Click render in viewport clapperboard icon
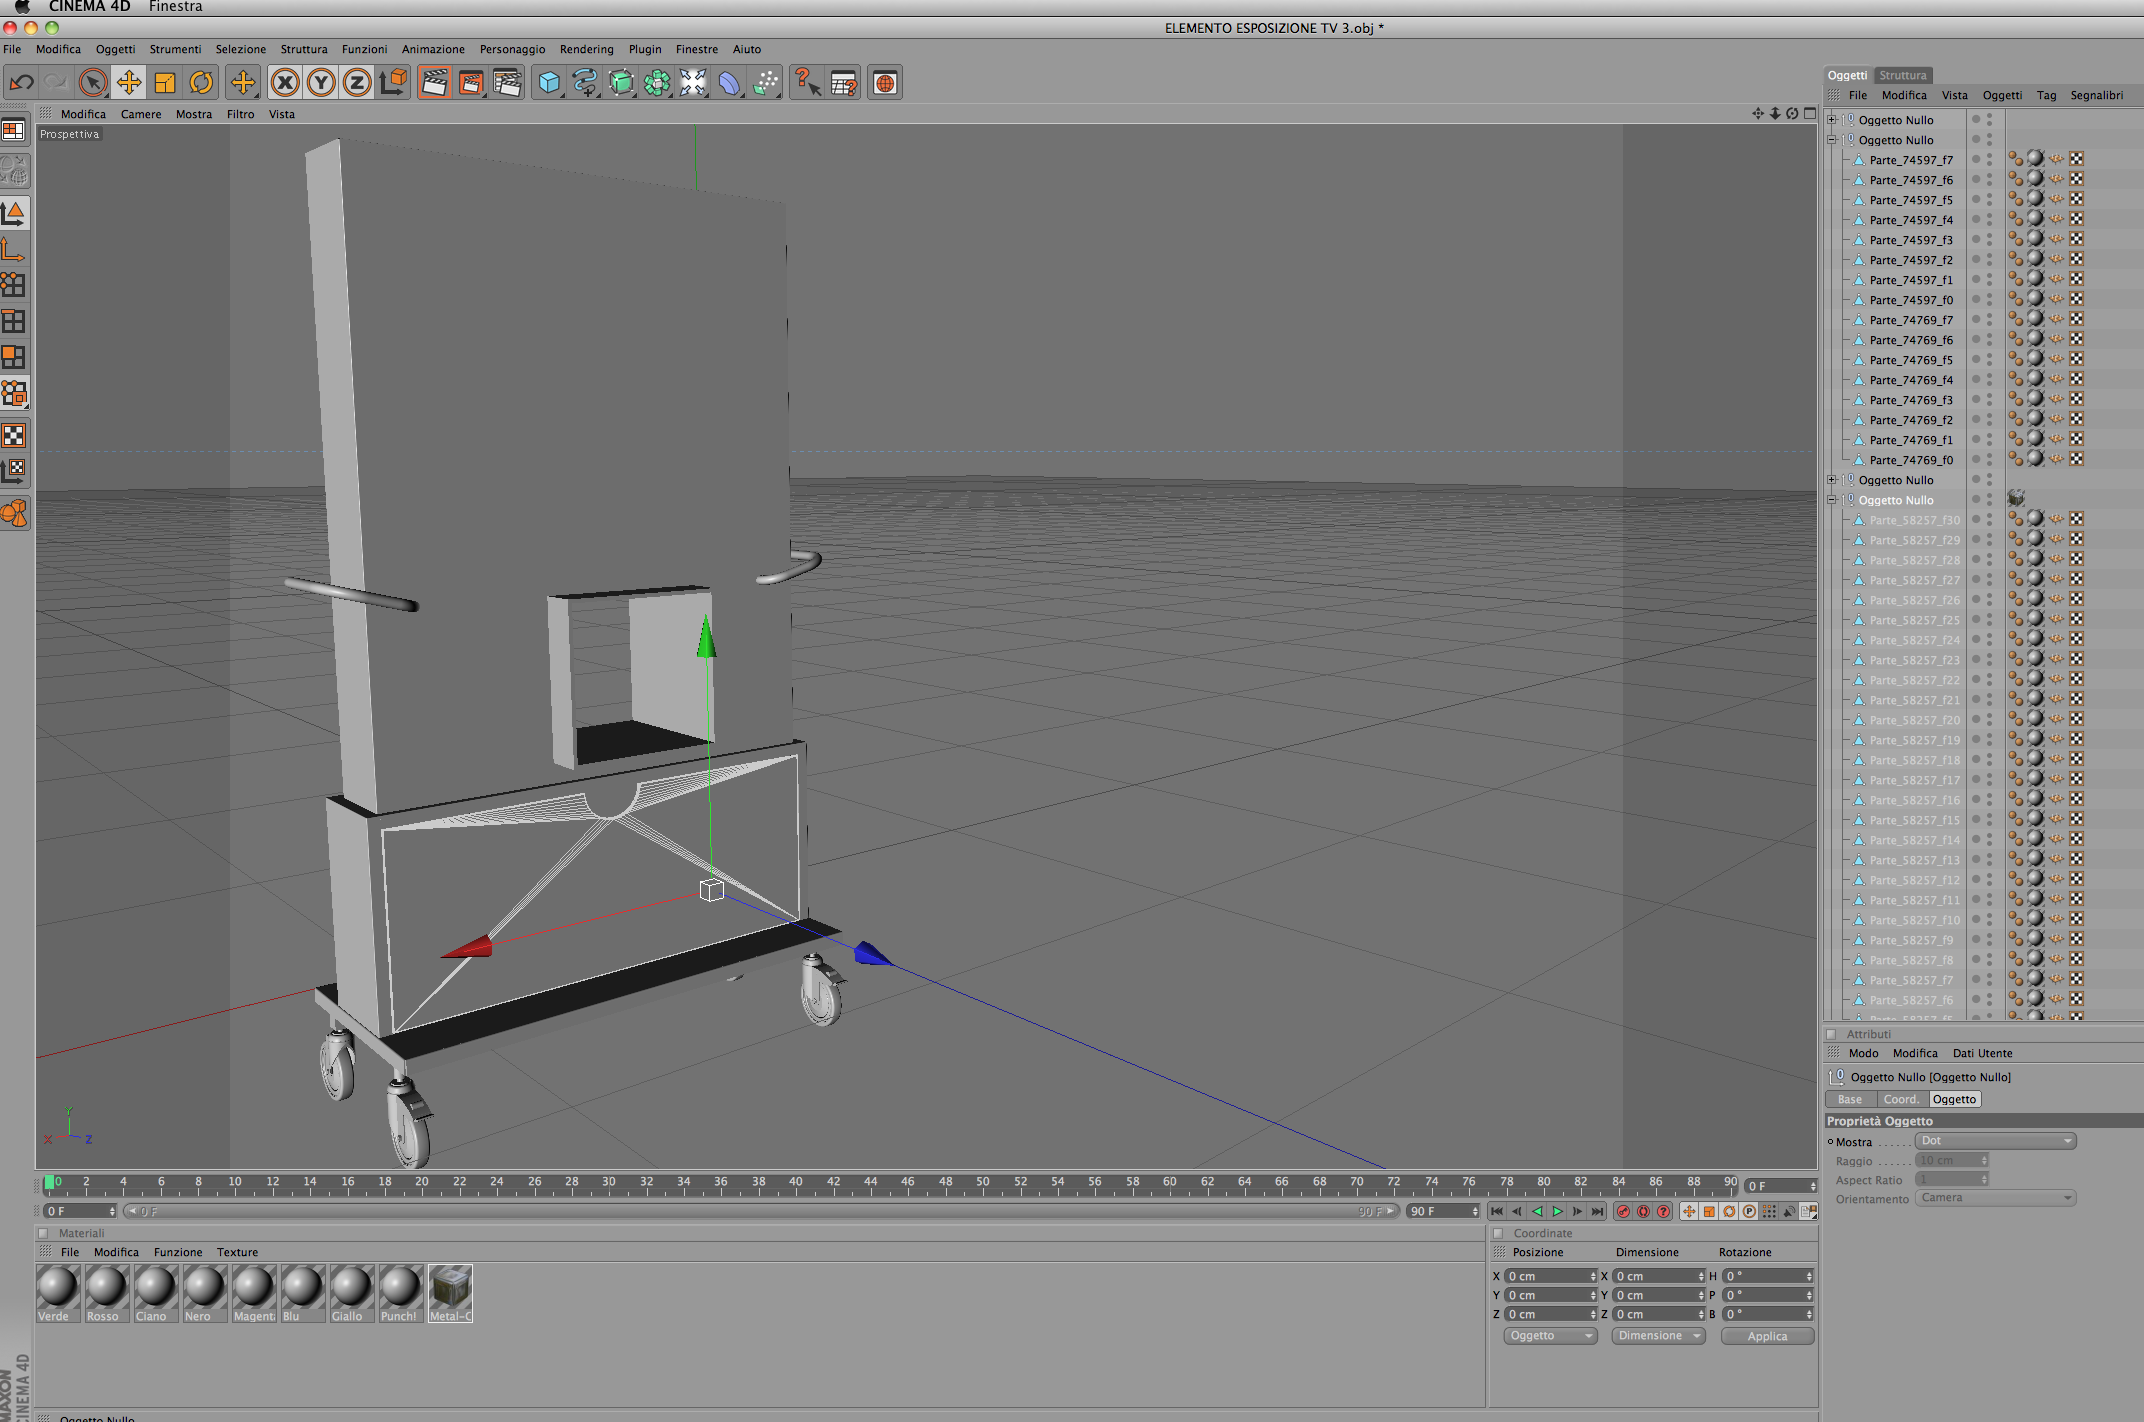The width and height of the screenshot is (2144, 1422). [x=434, y=83]
